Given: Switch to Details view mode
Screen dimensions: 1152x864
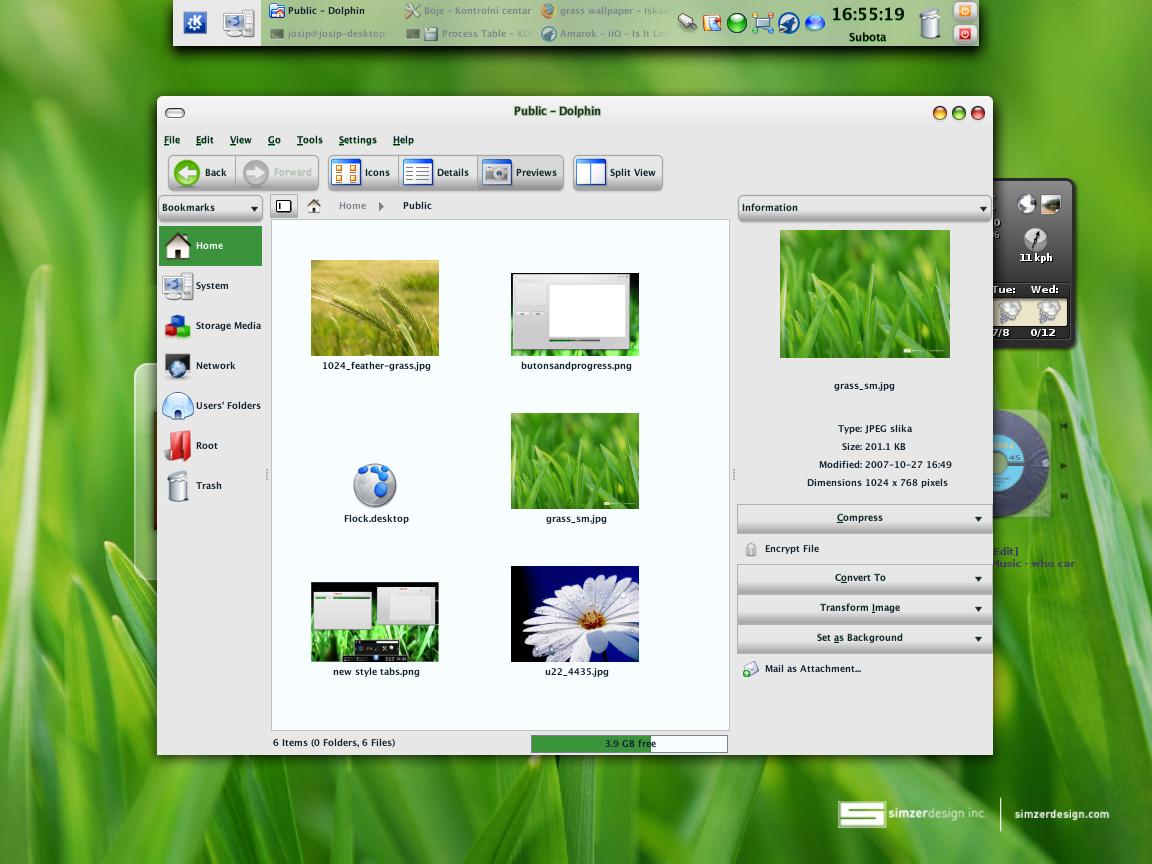Looking at the screenshot, I should click(437, 173).
